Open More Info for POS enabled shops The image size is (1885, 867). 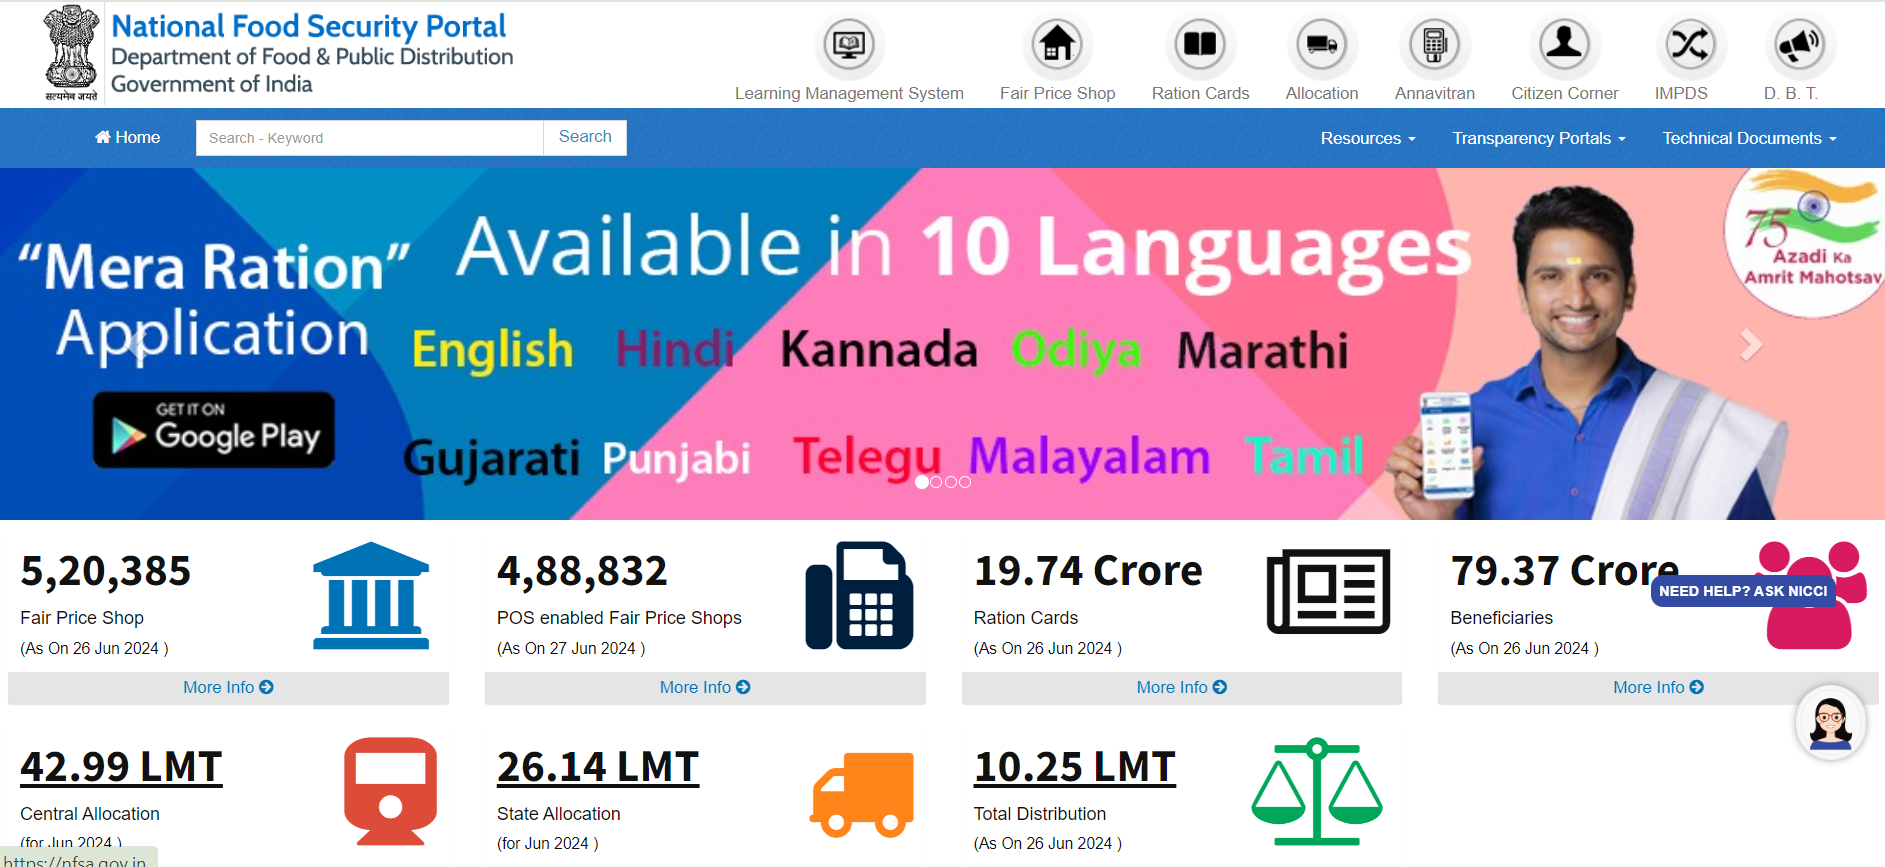click(x=705, y=687)
